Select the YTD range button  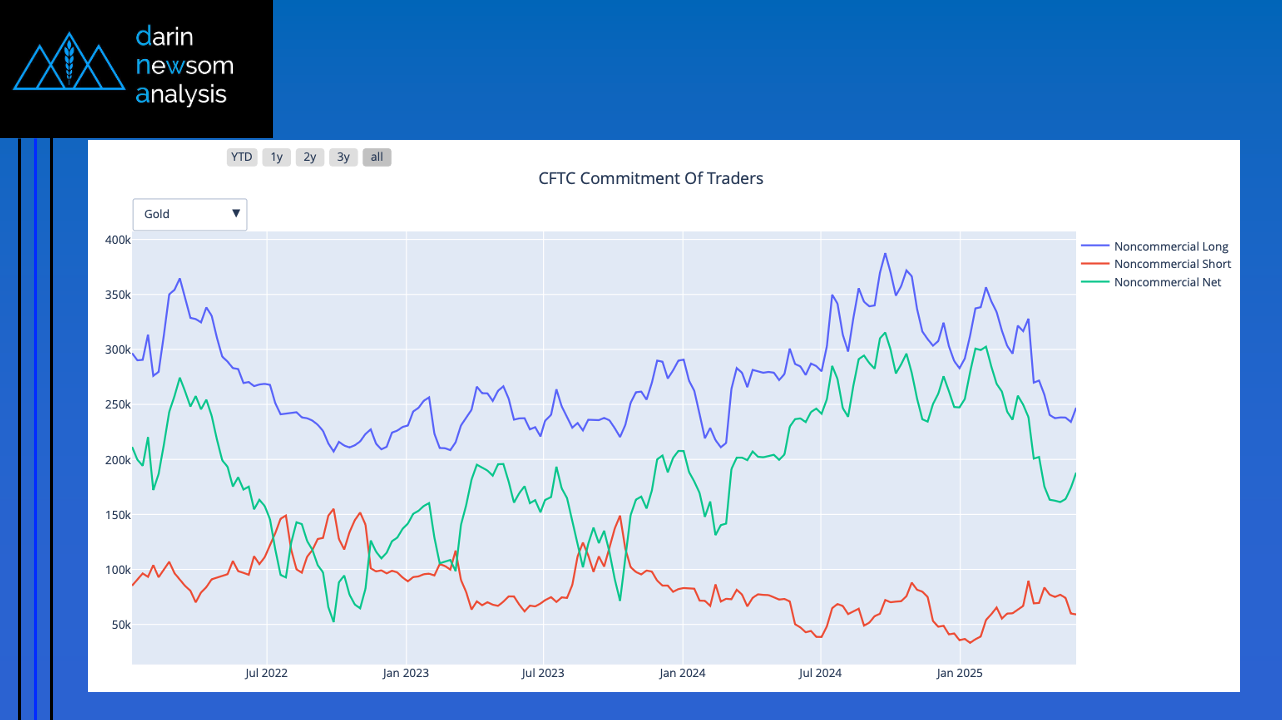click(x=241, y=157)
